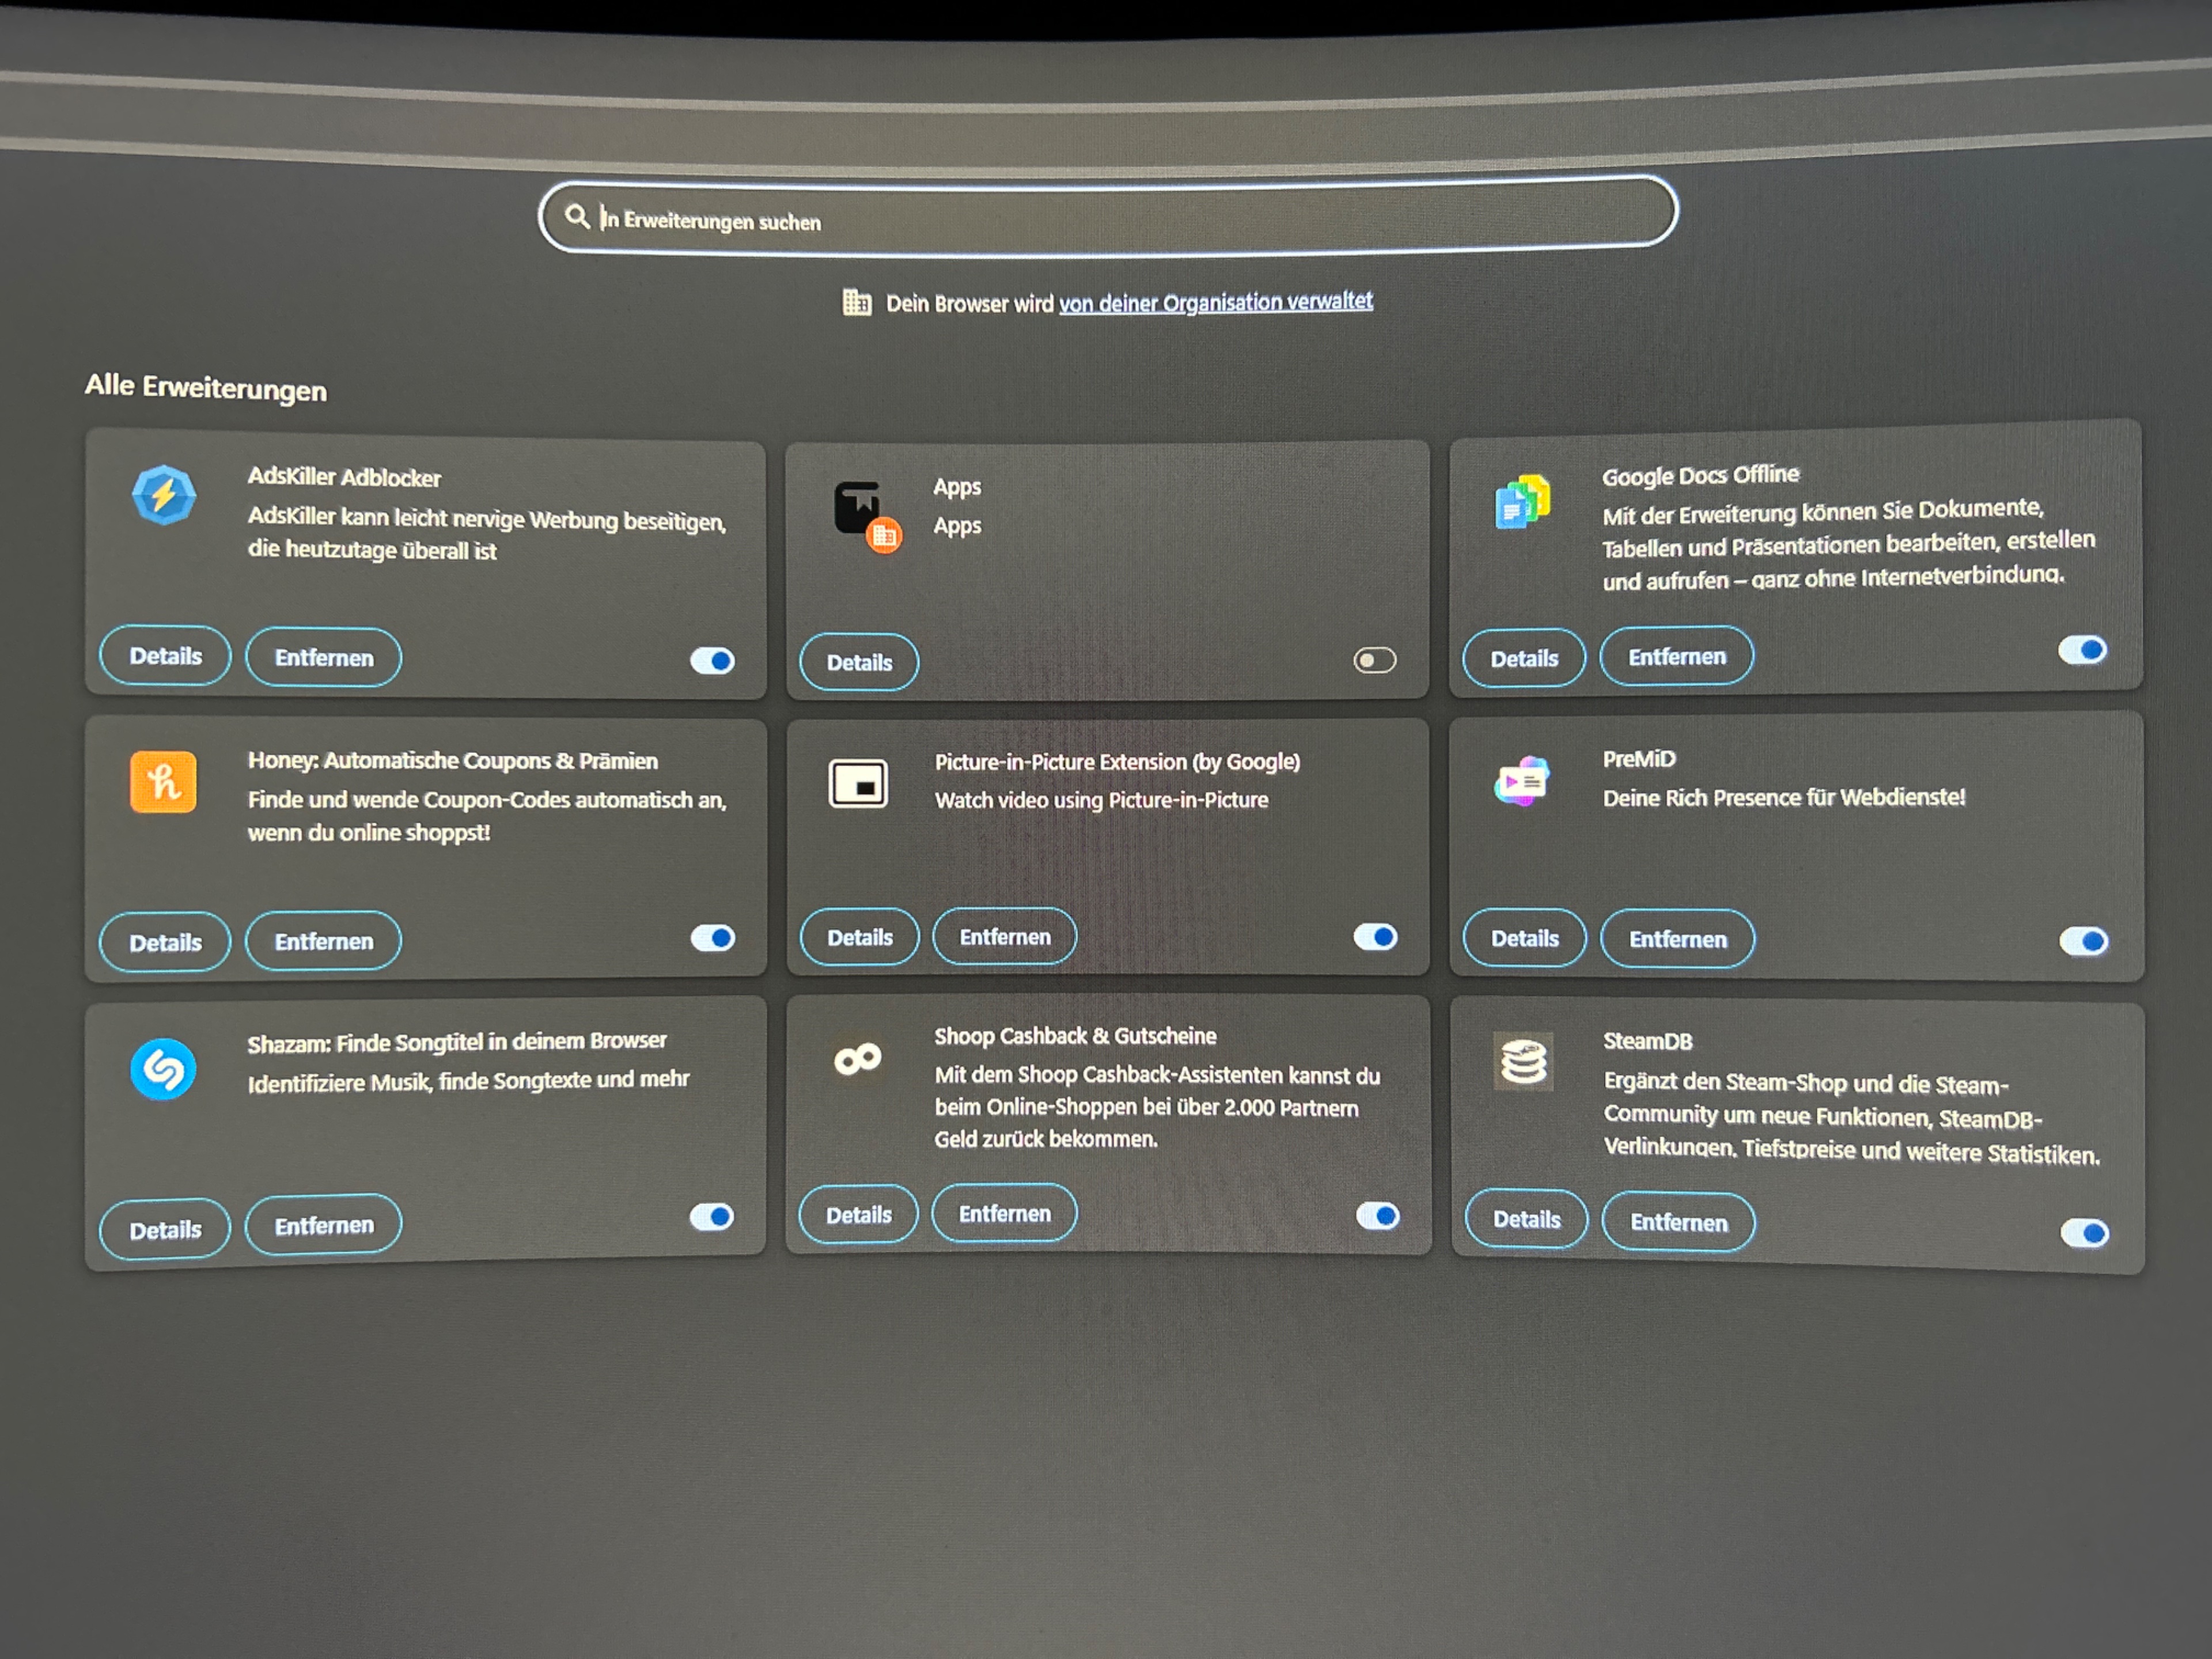The image size is (2212, 1659).
Task: Switch off Picture-in-Picture extension toggle
Action: pos(1376,937)
